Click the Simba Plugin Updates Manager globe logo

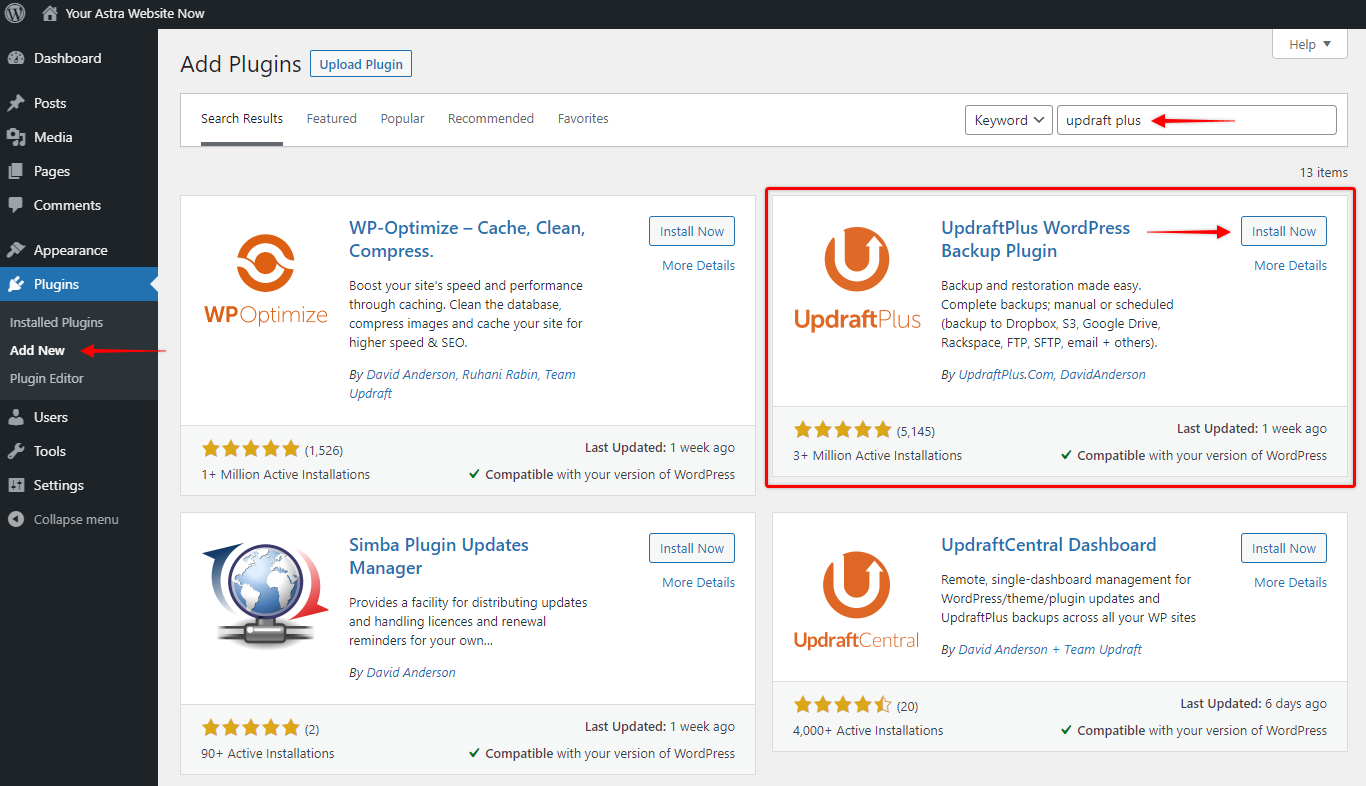point(265,596)
